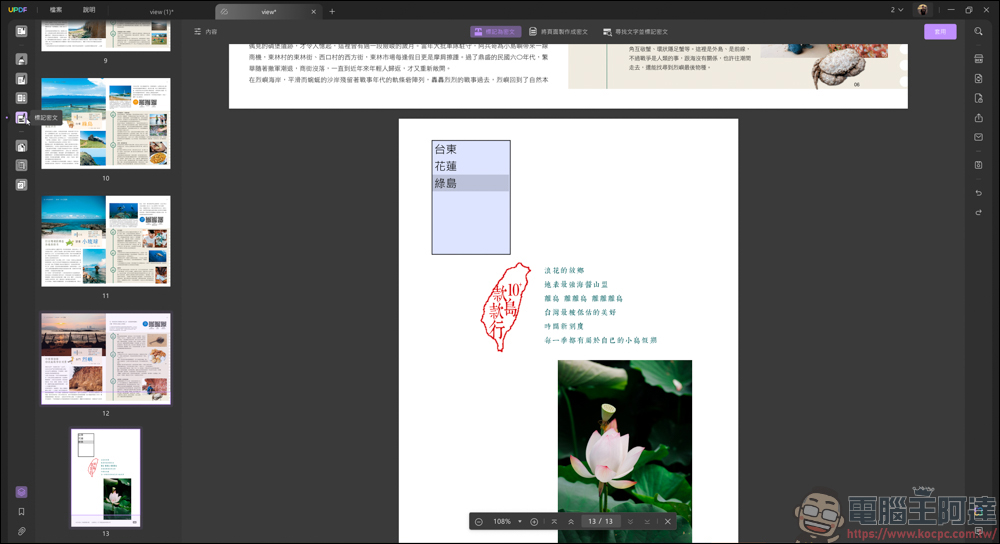Open the Page Tools overlay icon in left sidebar
1000x544 pixels.
pos(21,185)
